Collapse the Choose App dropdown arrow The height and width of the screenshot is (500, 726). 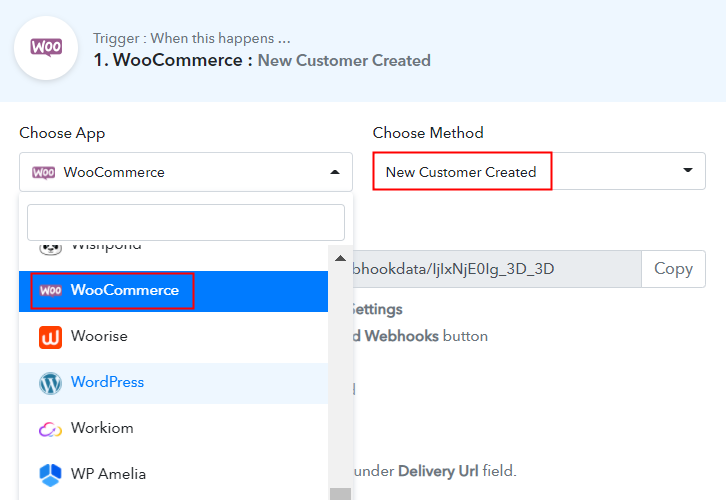(335, 172)
